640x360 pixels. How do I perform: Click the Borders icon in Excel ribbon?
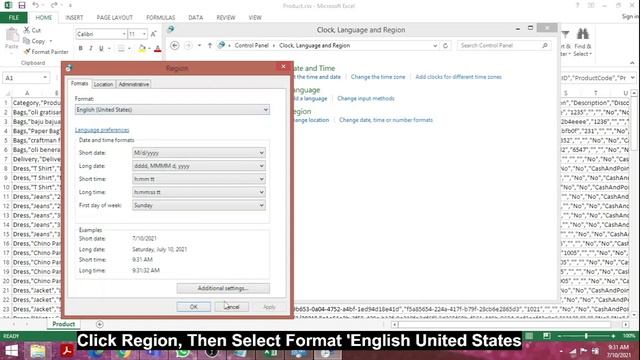point(121,49)
